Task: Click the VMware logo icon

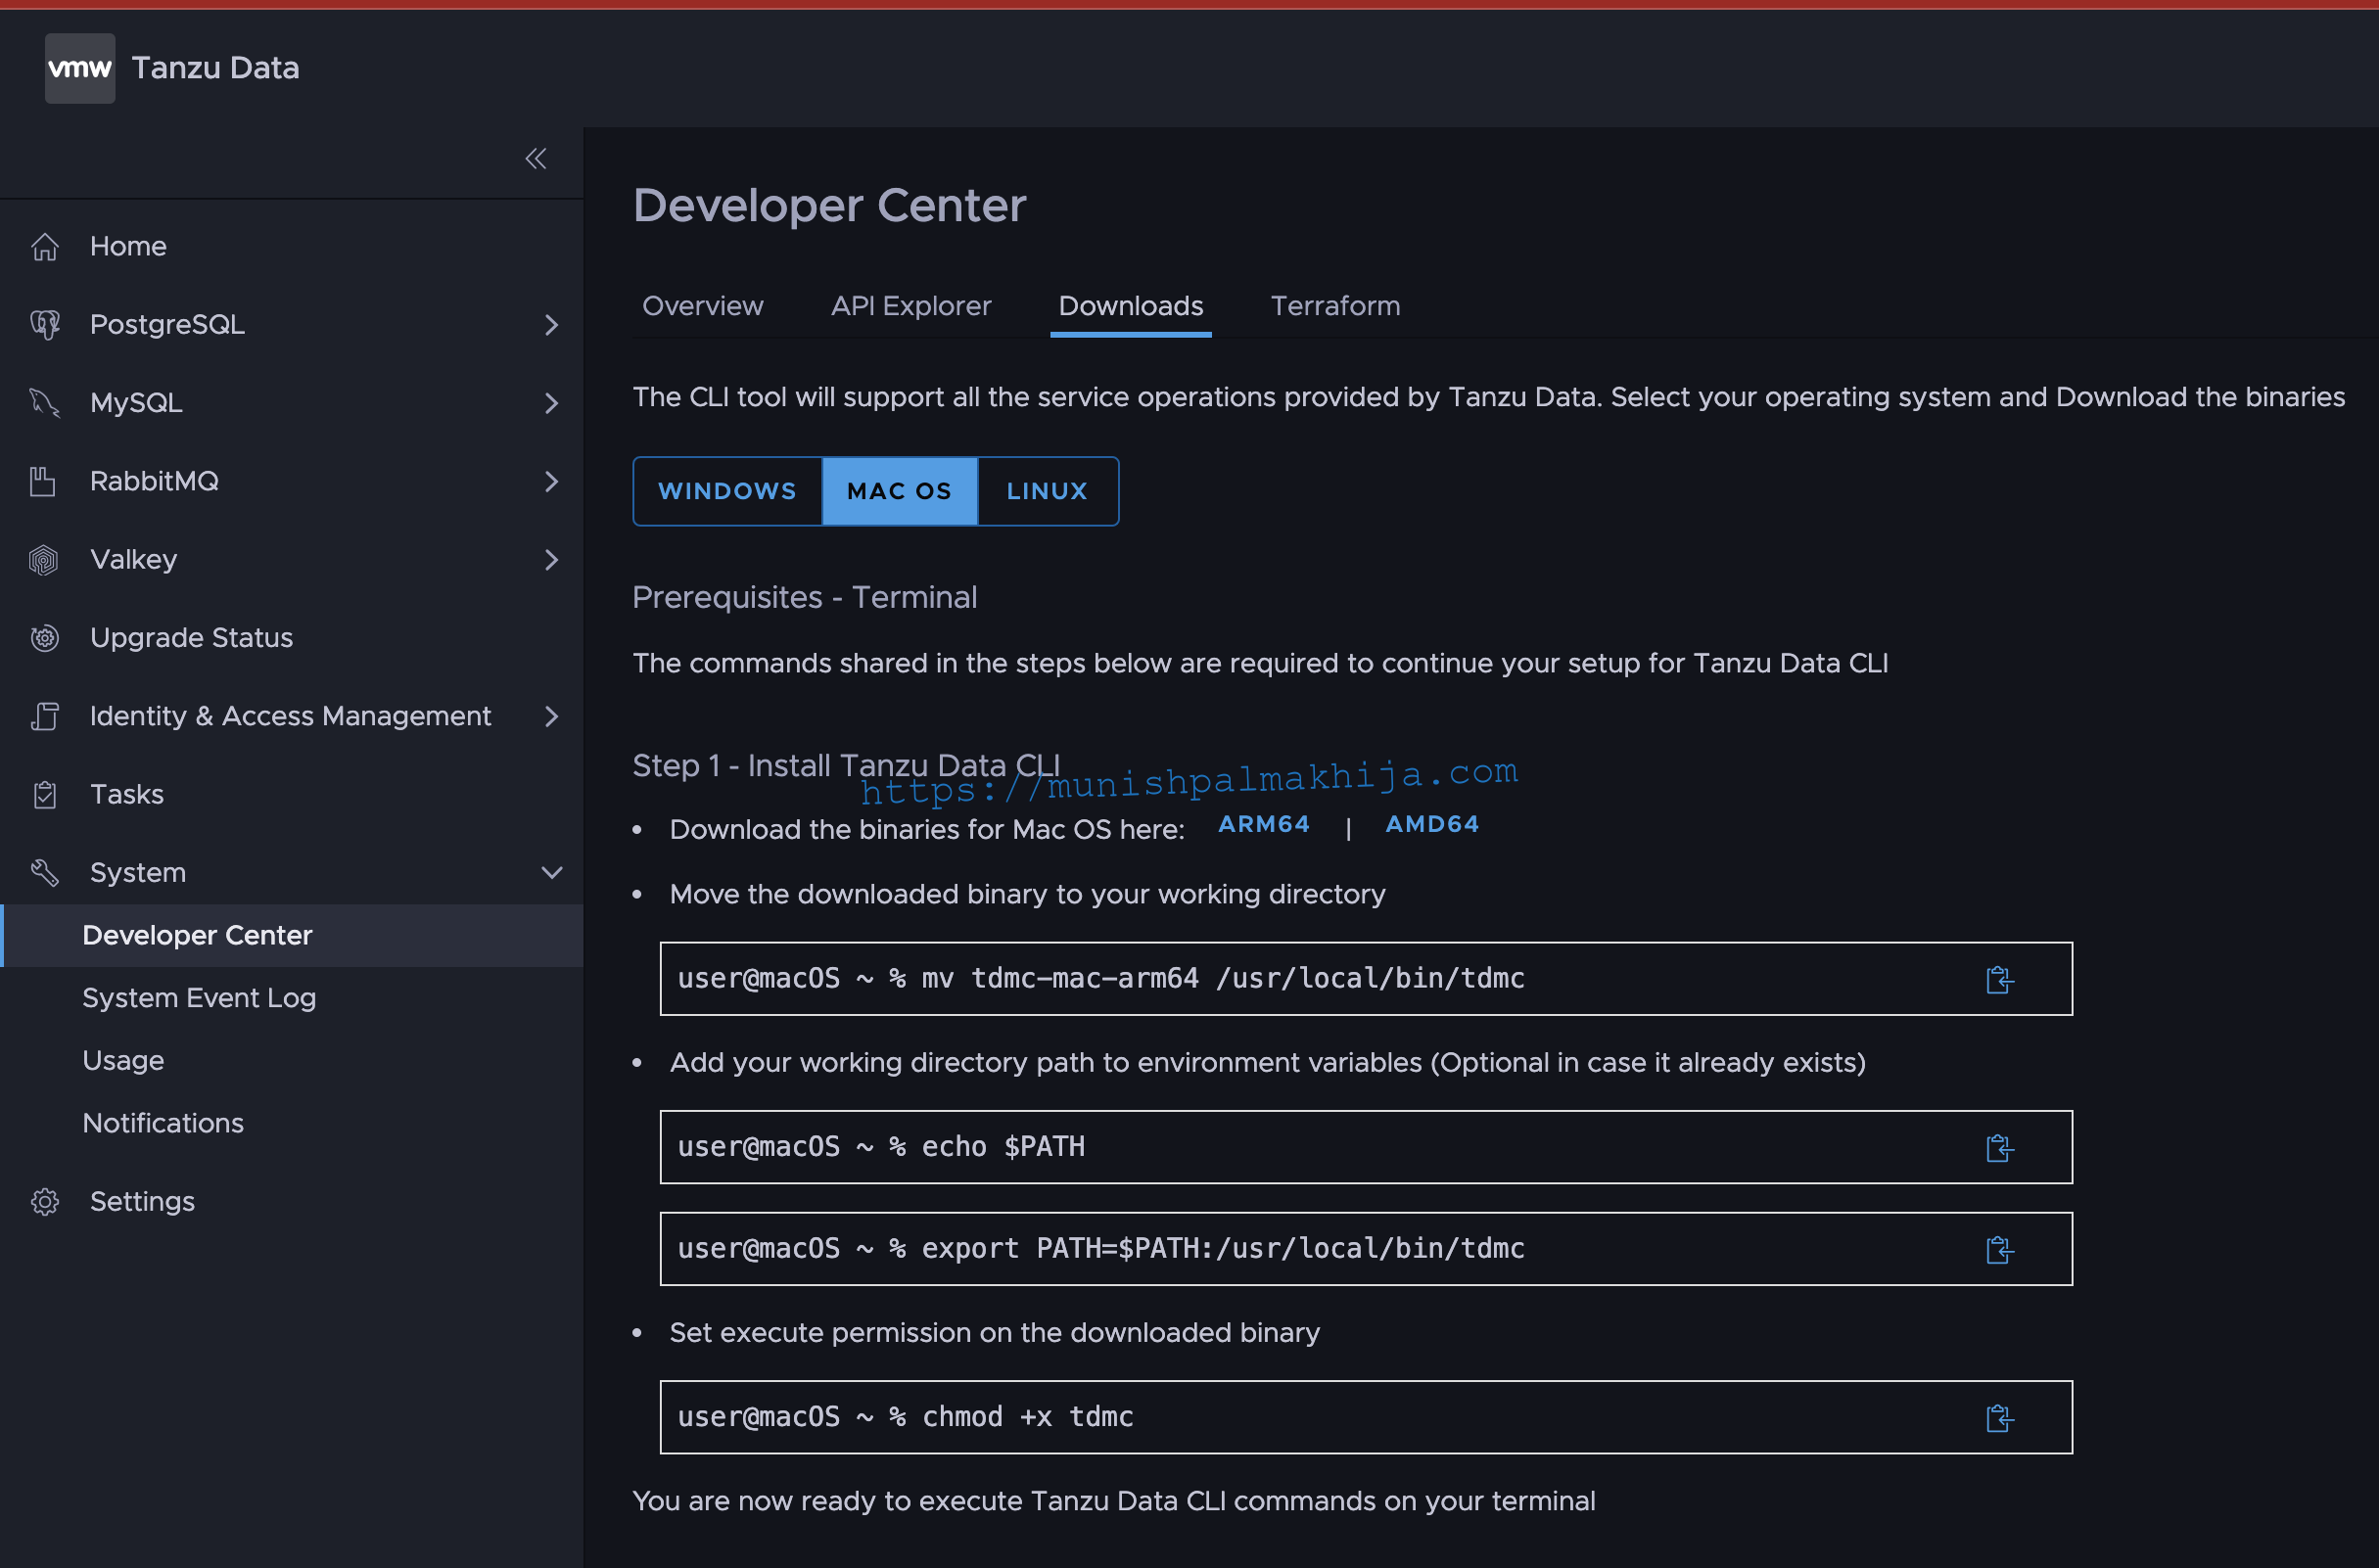Action: [80, 68]
